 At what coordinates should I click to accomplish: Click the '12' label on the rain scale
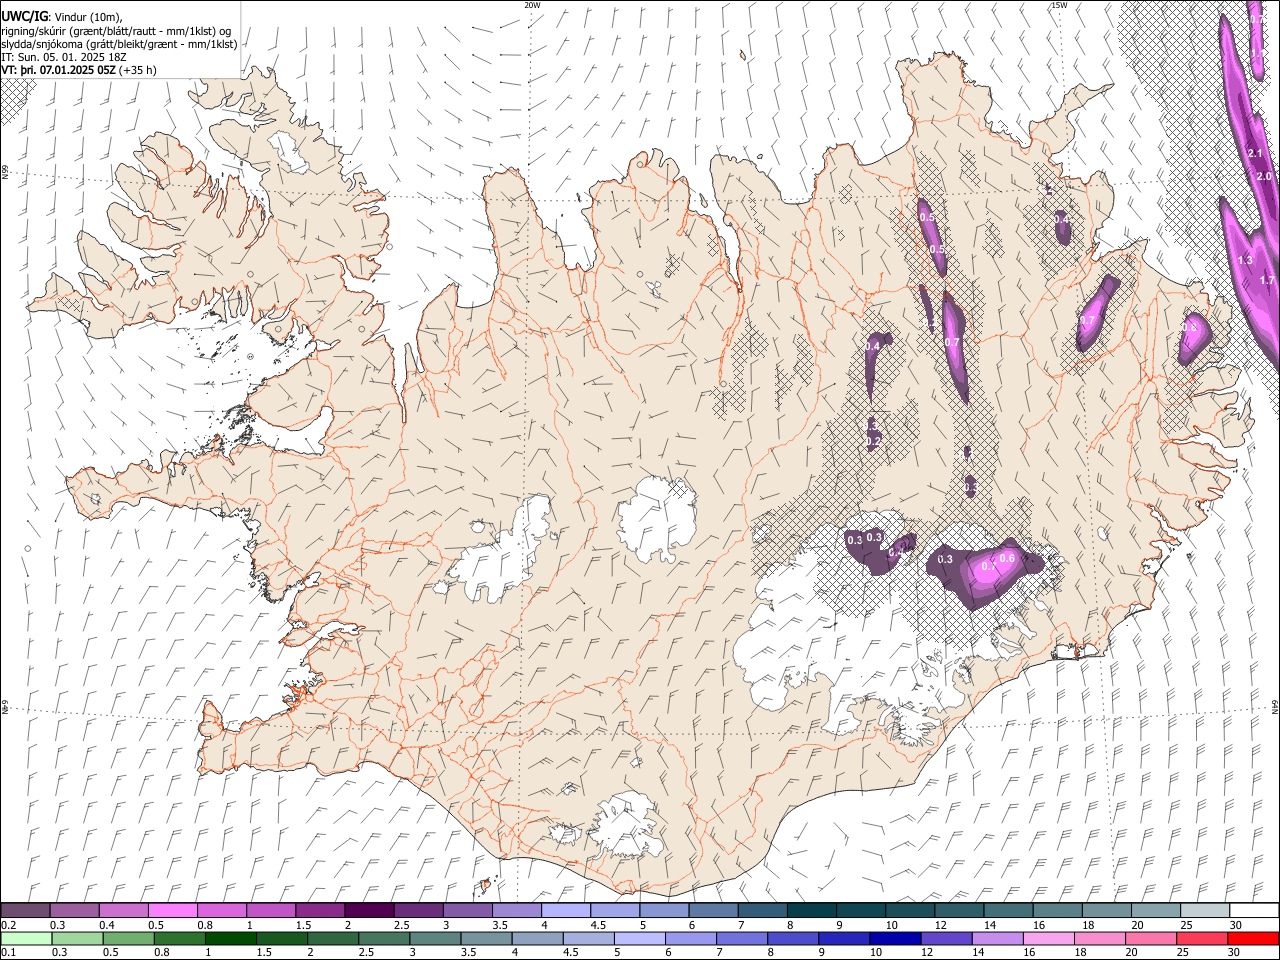click(x=927, y=953)
